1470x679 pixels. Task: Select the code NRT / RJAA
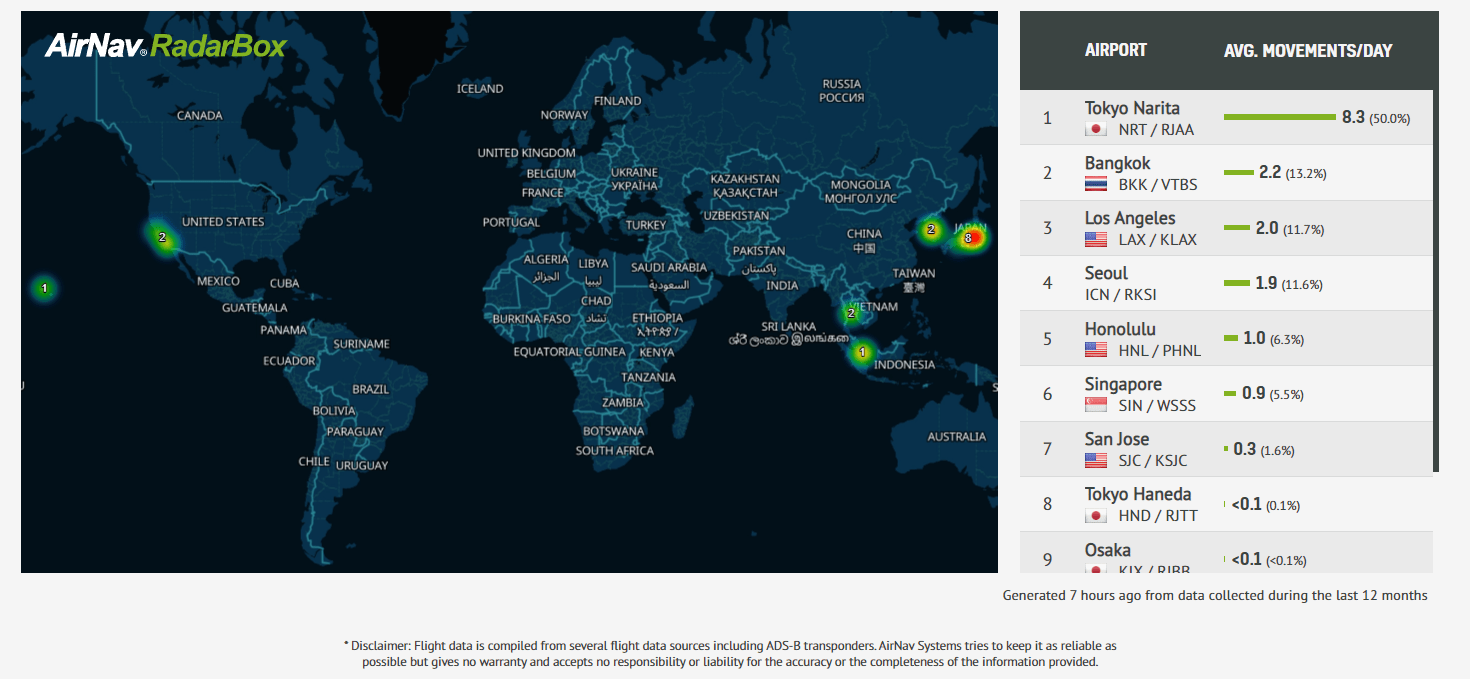click(x=1156, y=130)
